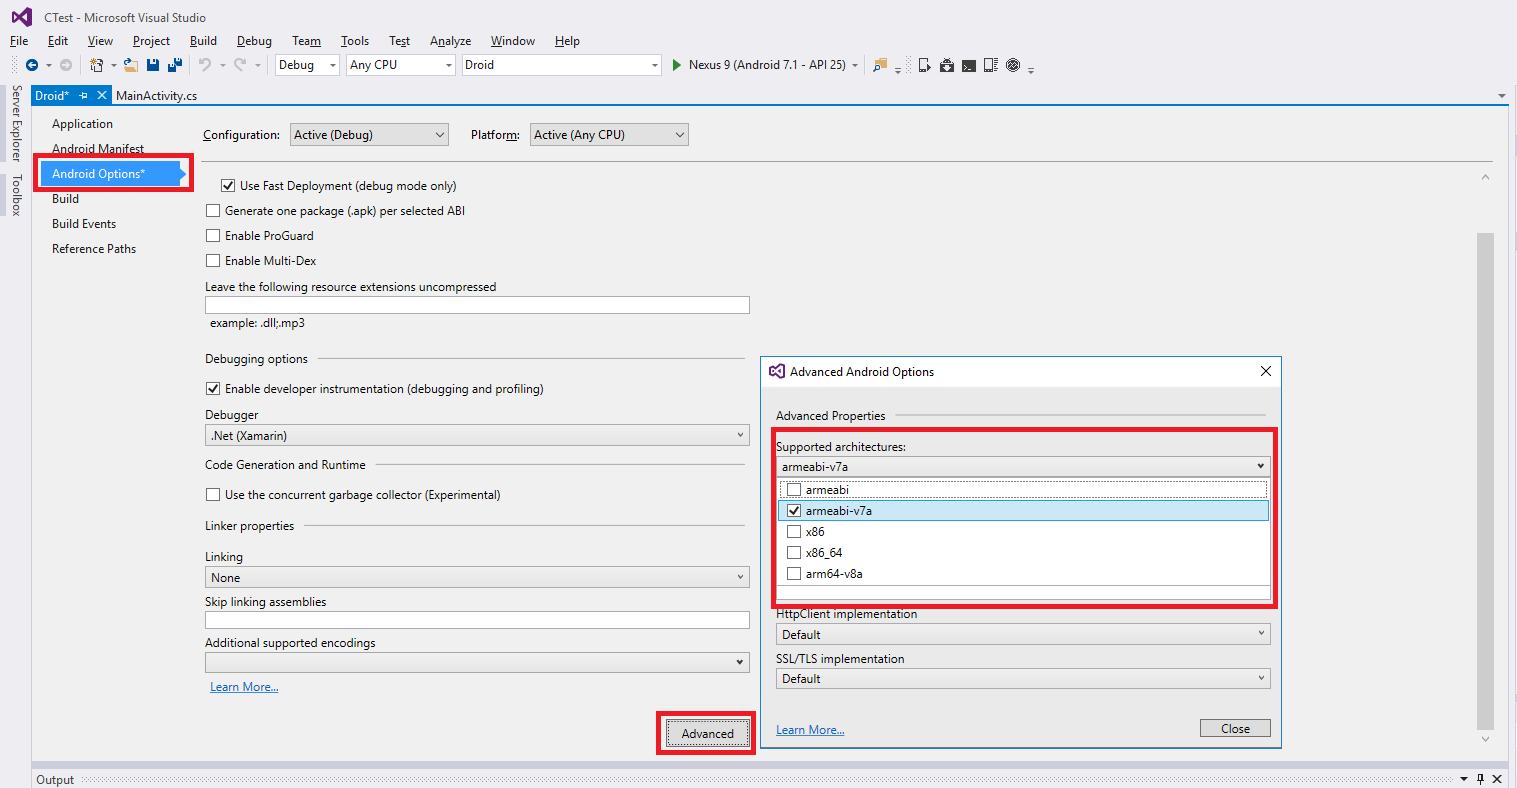Check the arm64-v8a architecture option
Viewport: 1517px width, 788px height.
794,574
